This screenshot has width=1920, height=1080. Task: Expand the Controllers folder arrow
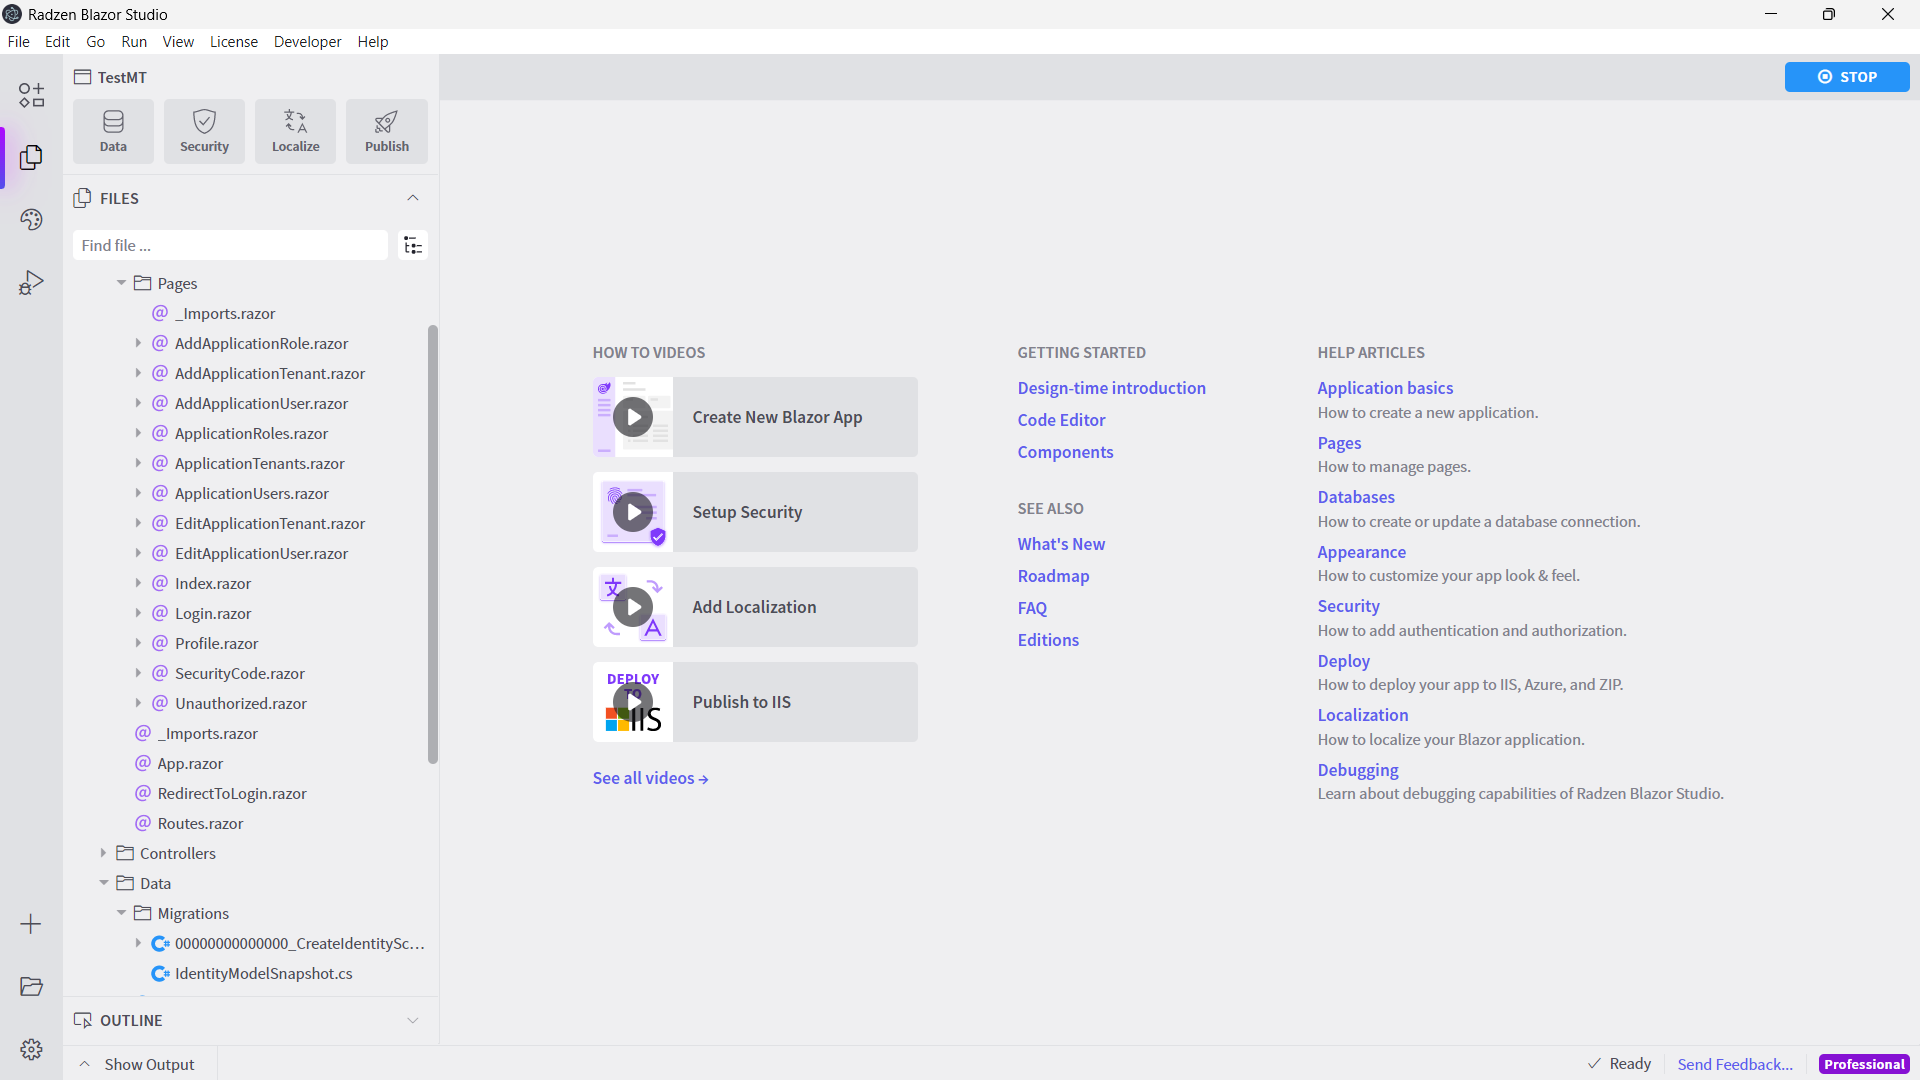coord(103,853)
